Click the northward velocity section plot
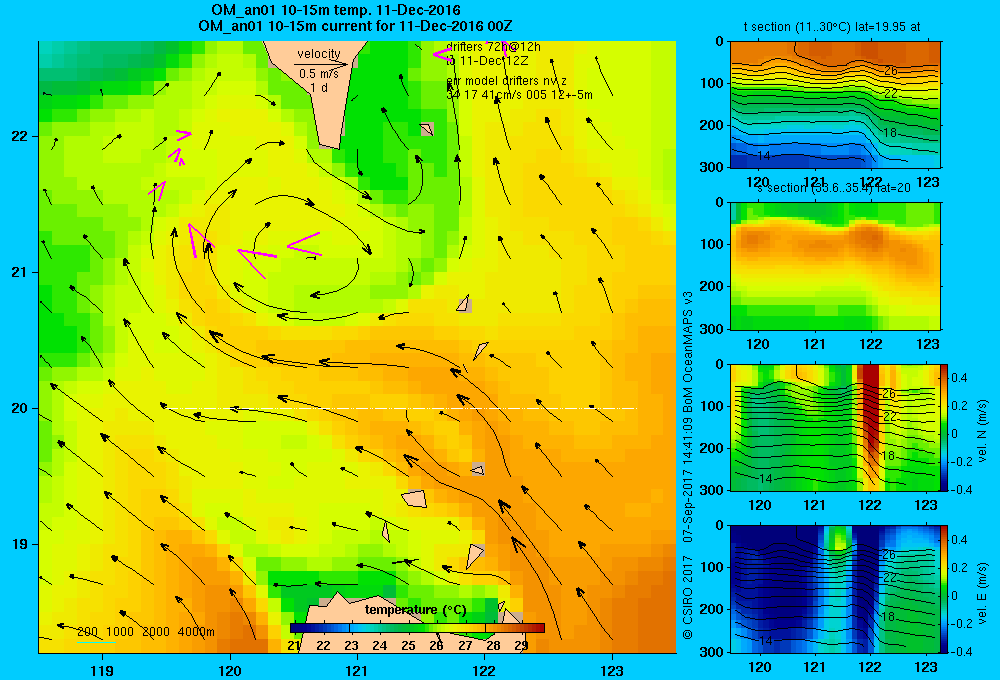 pyautogui.click(x=835, y=427)
